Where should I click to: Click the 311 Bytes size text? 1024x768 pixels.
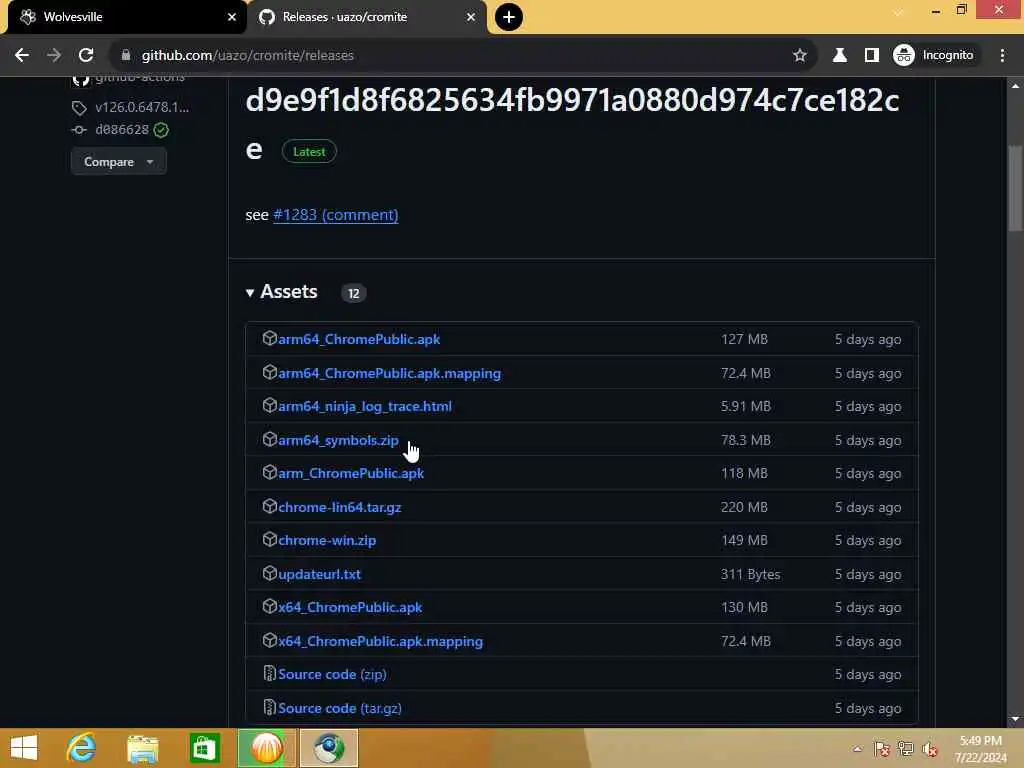pos(750,574)
